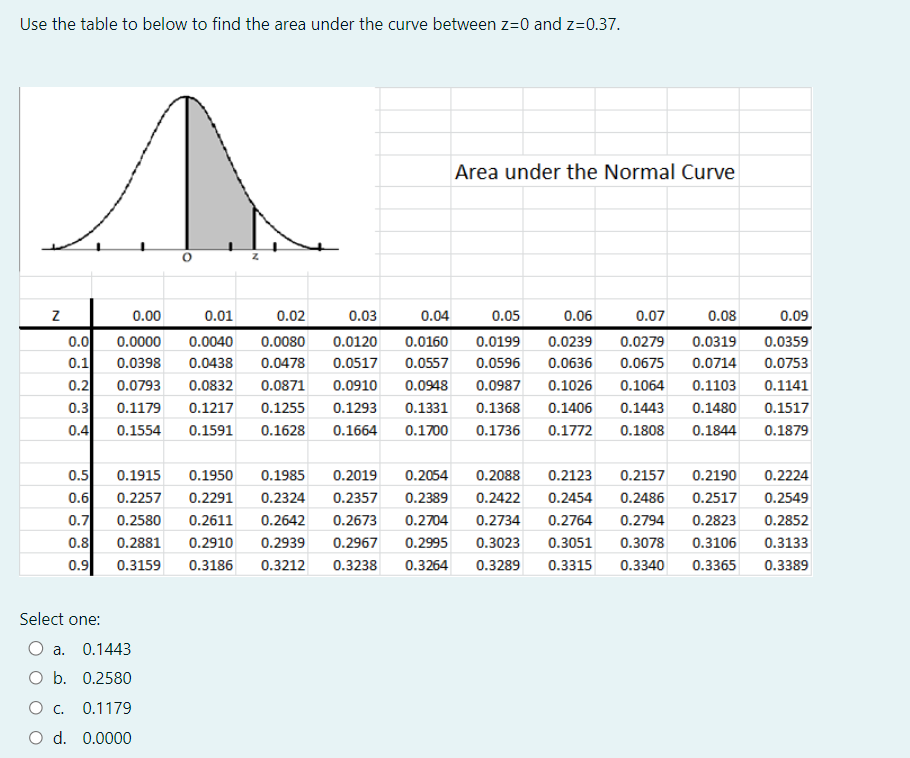
Task: Select radio button a. 0.1443
Action: (x=37, y=648)
